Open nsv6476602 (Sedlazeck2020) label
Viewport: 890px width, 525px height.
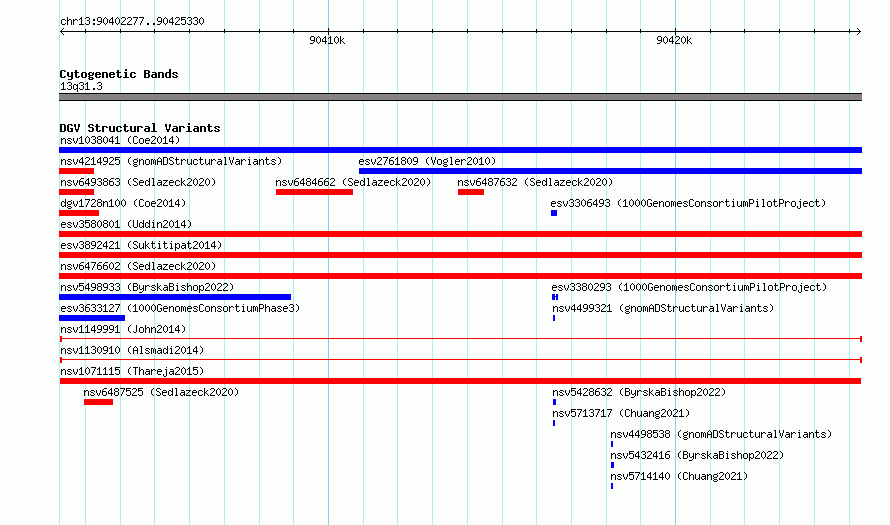pyautogui.click(x=138, y=266)
